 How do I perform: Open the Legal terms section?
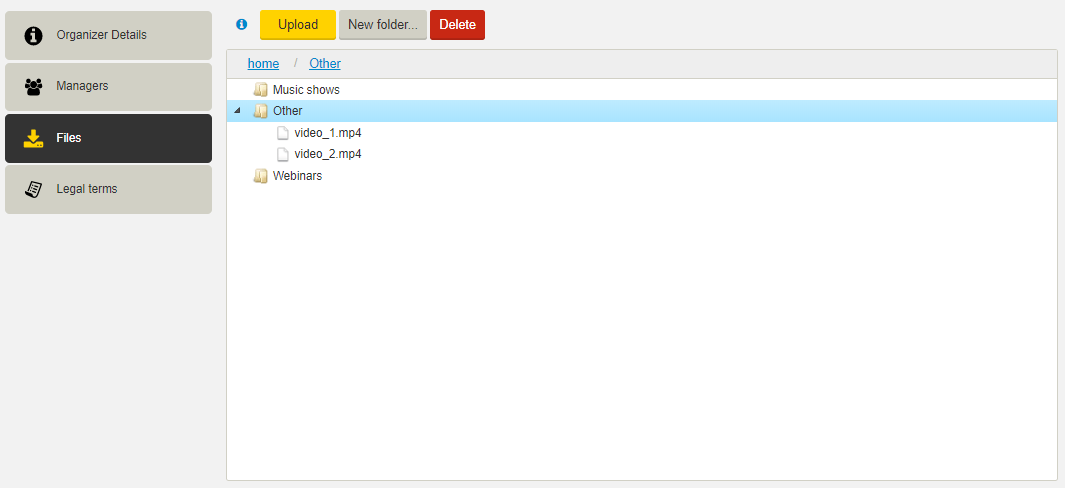tap(109, 190)
